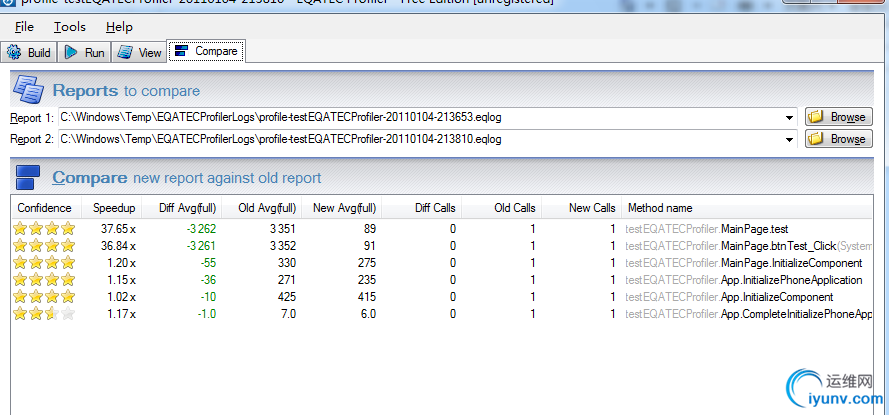This screenshot has width=889, height=415.
Task: Switch to the Build tab
Action: 29,53
